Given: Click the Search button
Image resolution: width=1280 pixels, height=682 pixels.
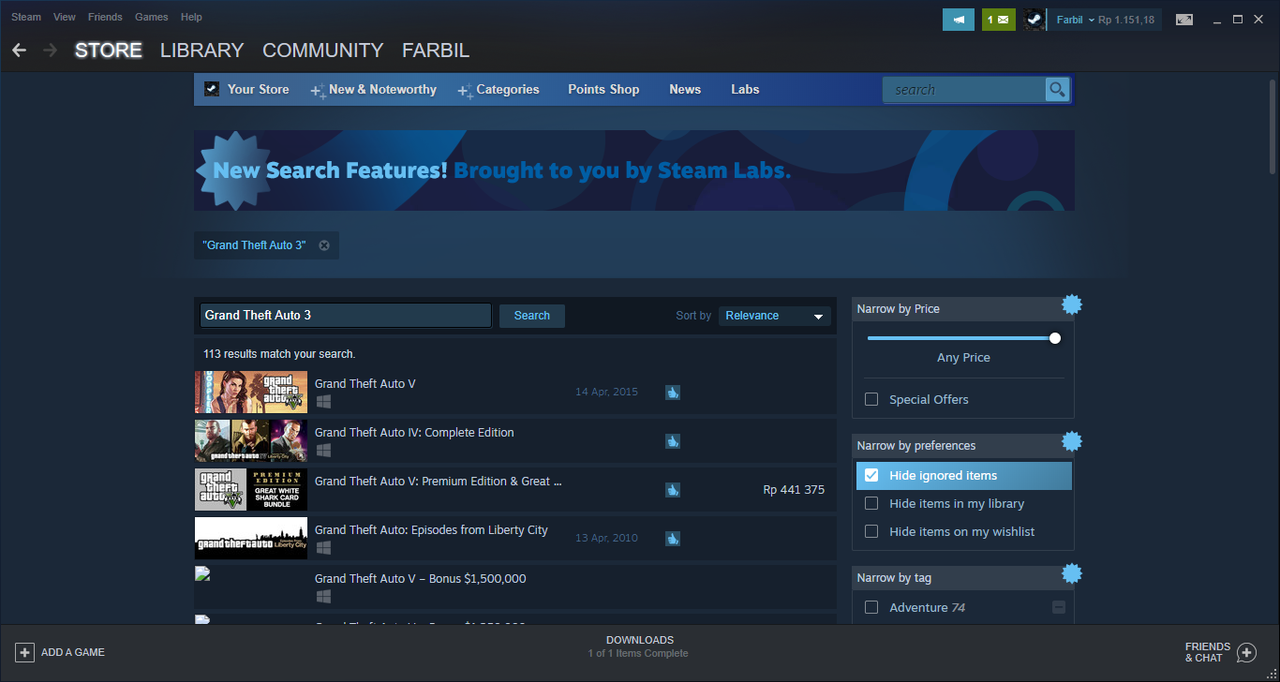Looking at the screenshot, I should 532,316.
